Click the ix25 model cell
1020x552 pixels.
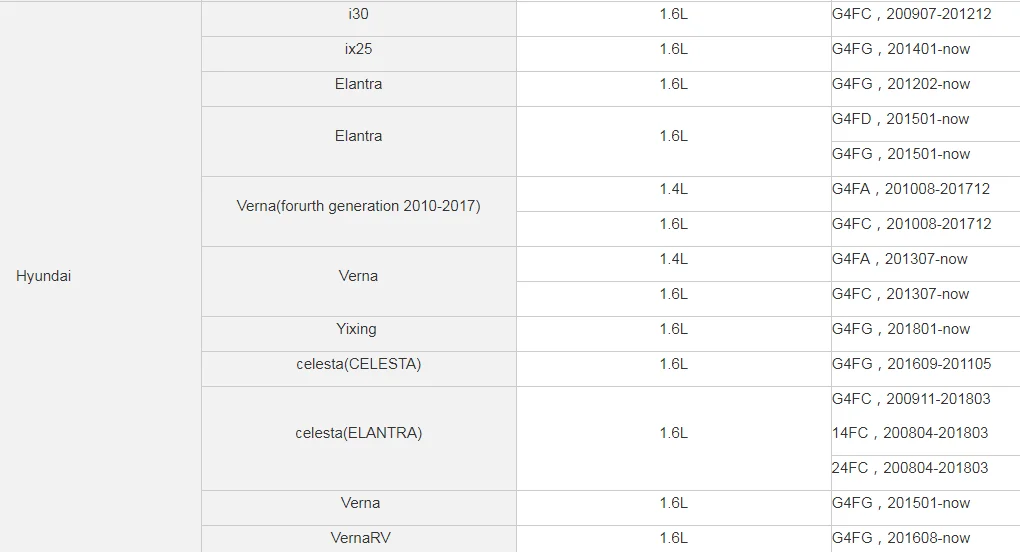click(358, 49)
